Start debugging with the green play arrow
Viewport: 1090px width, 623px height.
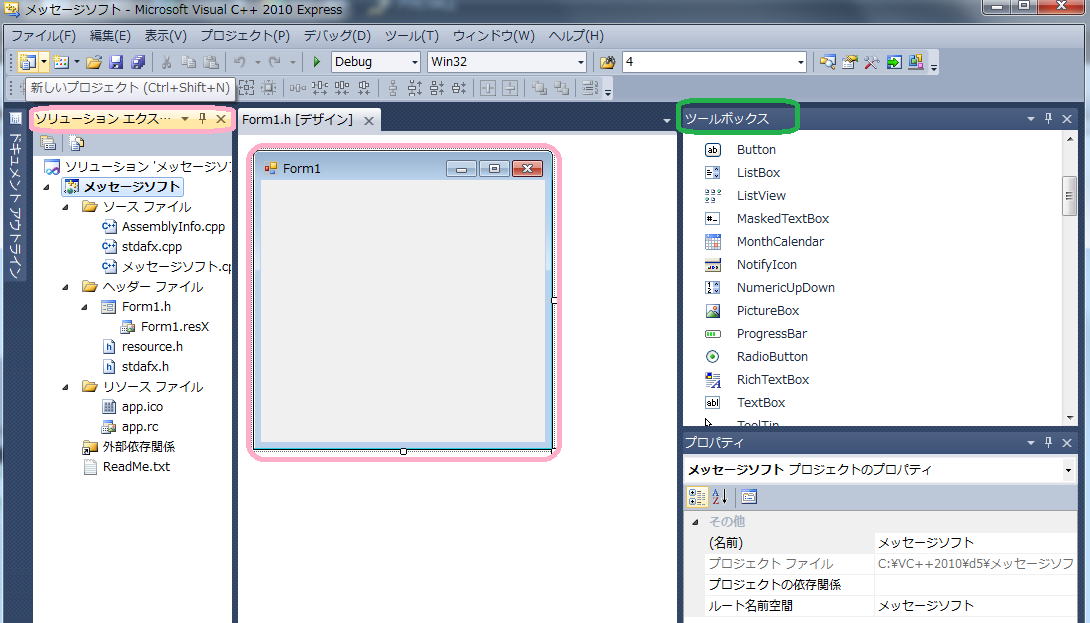[317, 62]
